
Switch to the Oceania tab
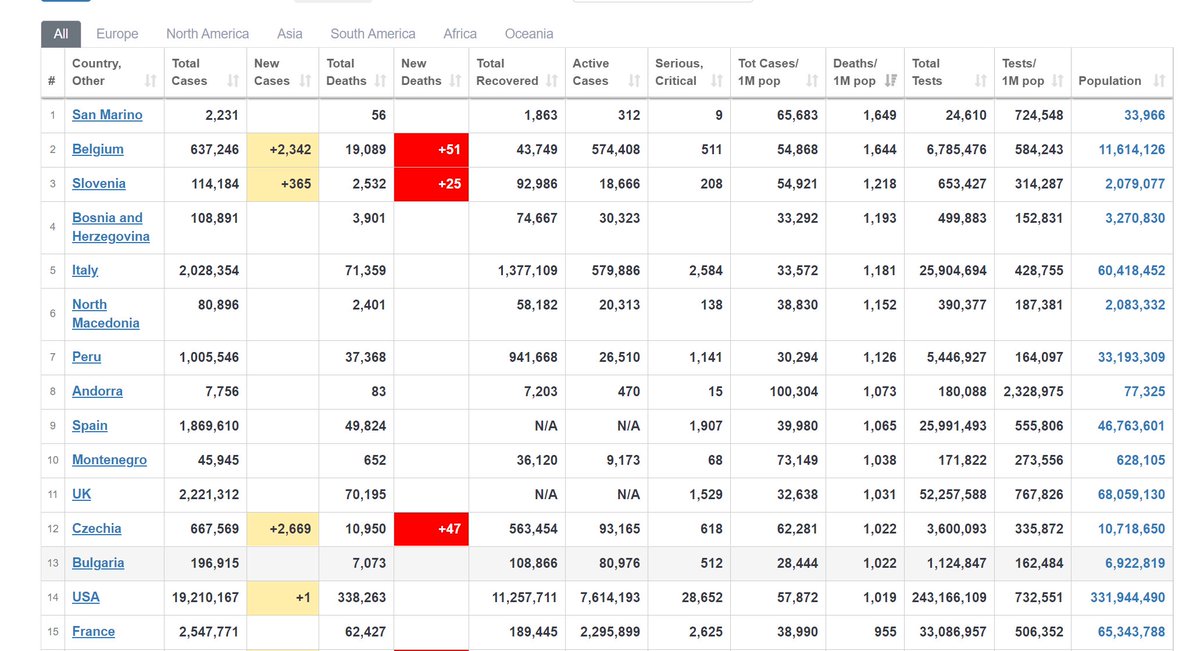pyautogui.click(x=531, y=34)
